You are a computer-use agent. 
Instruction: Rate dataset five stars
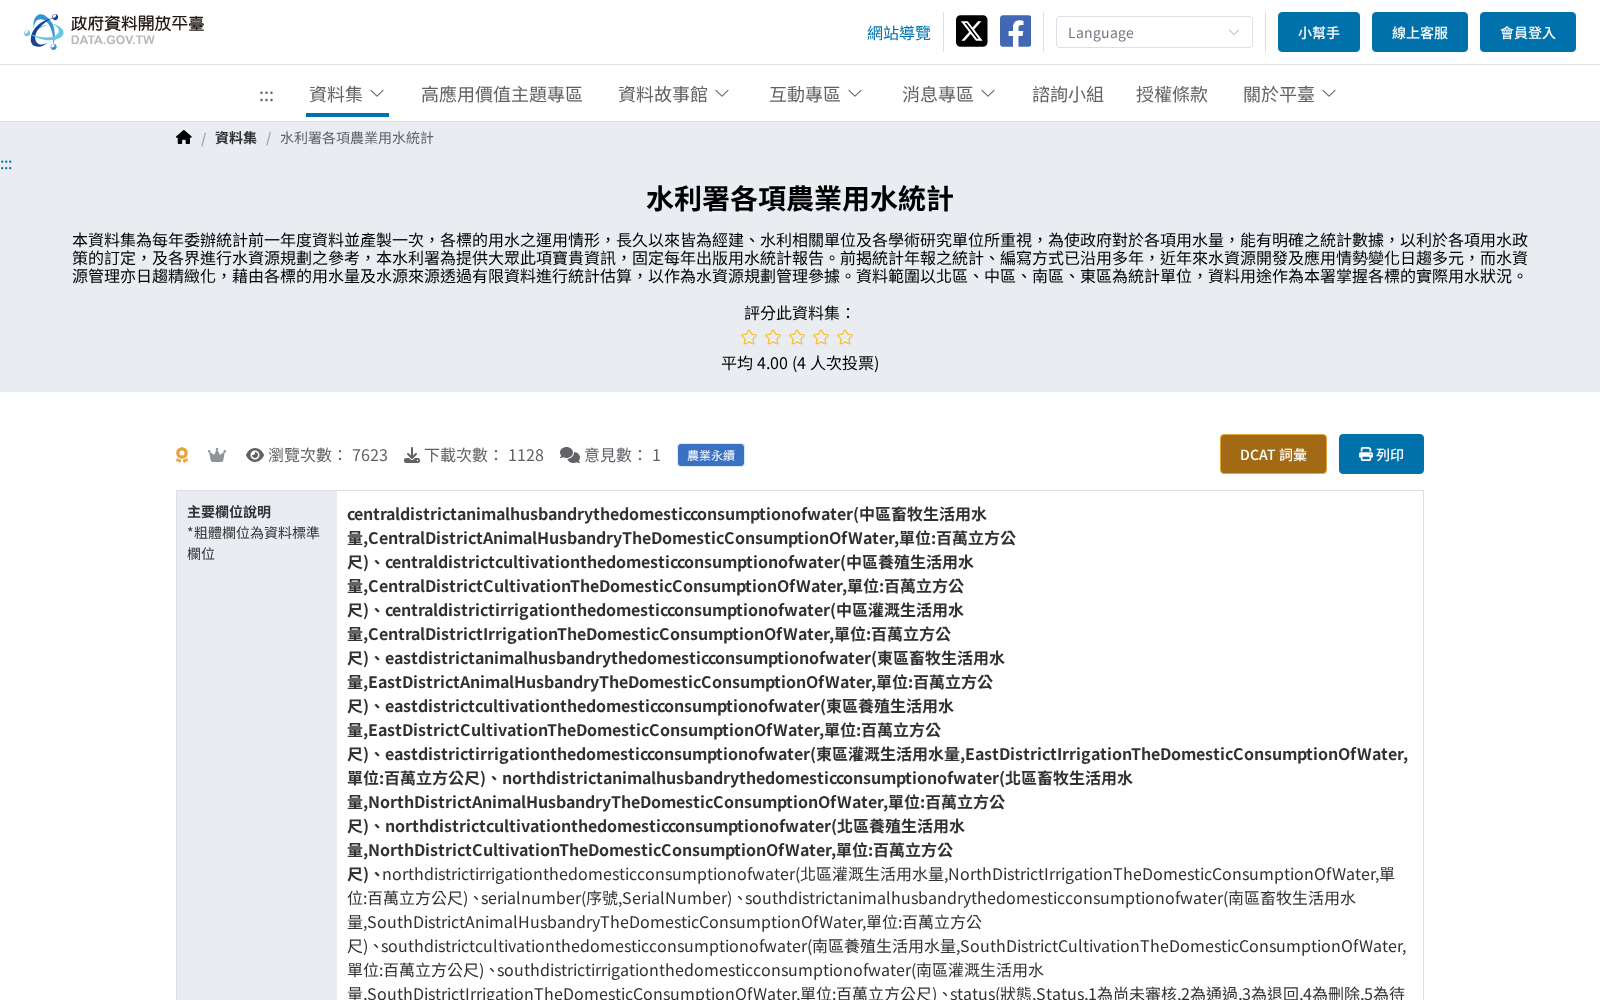pos(845,337)
